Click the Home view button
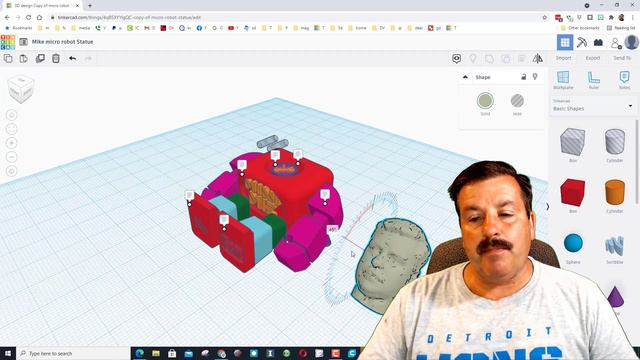The width and height of the screenshot is (640, 360). tap(11, 115)
